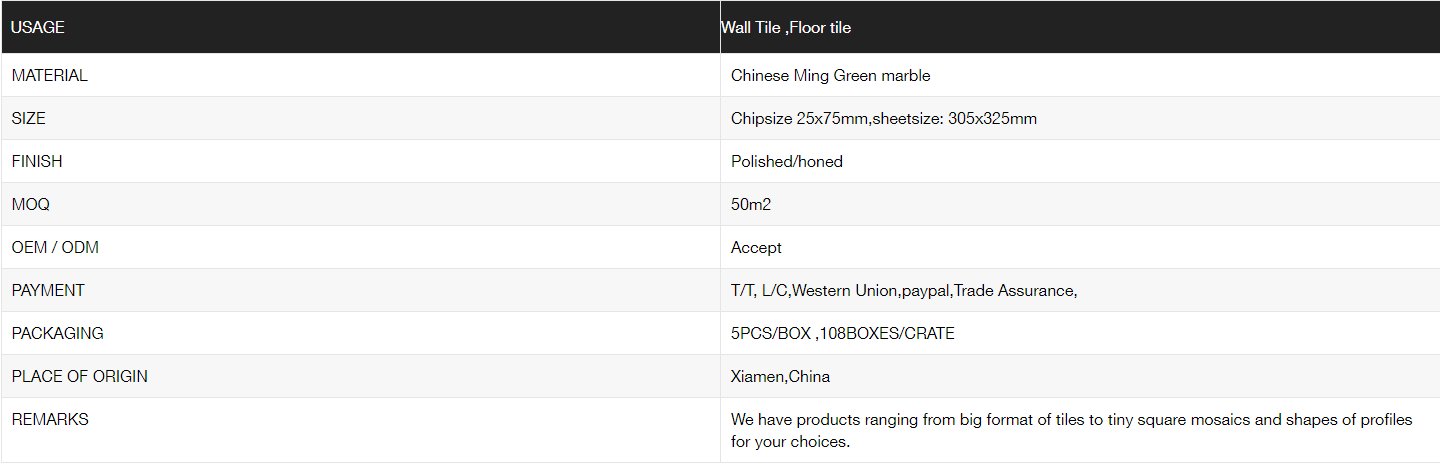Select the PAYMENT row label
This screenshot has height=465, width=1440.
coord(48,290)
